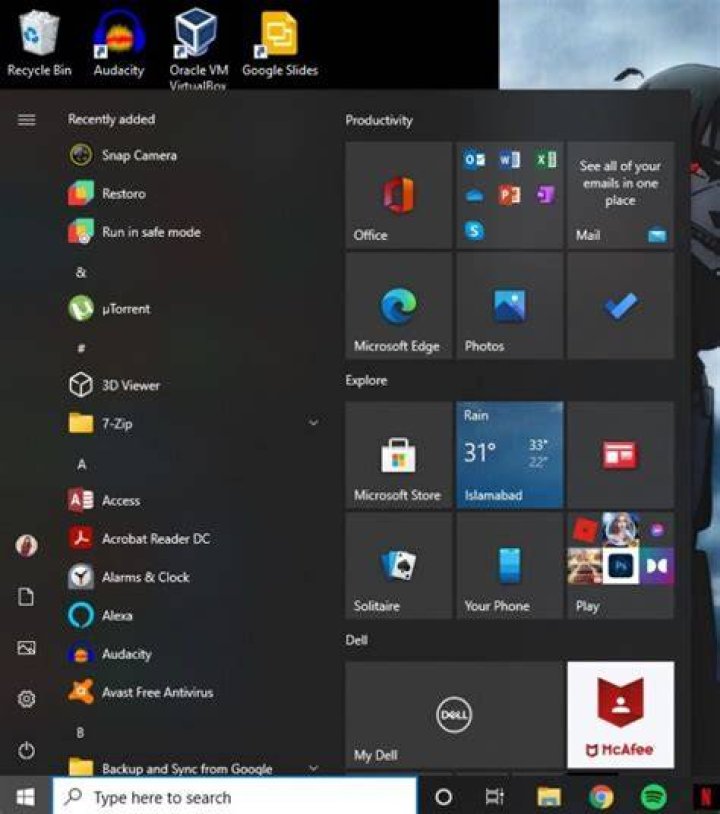This screenshot has width=720, height=814.
Task: Launch the Solitaire tile
Action: (399, 566)
